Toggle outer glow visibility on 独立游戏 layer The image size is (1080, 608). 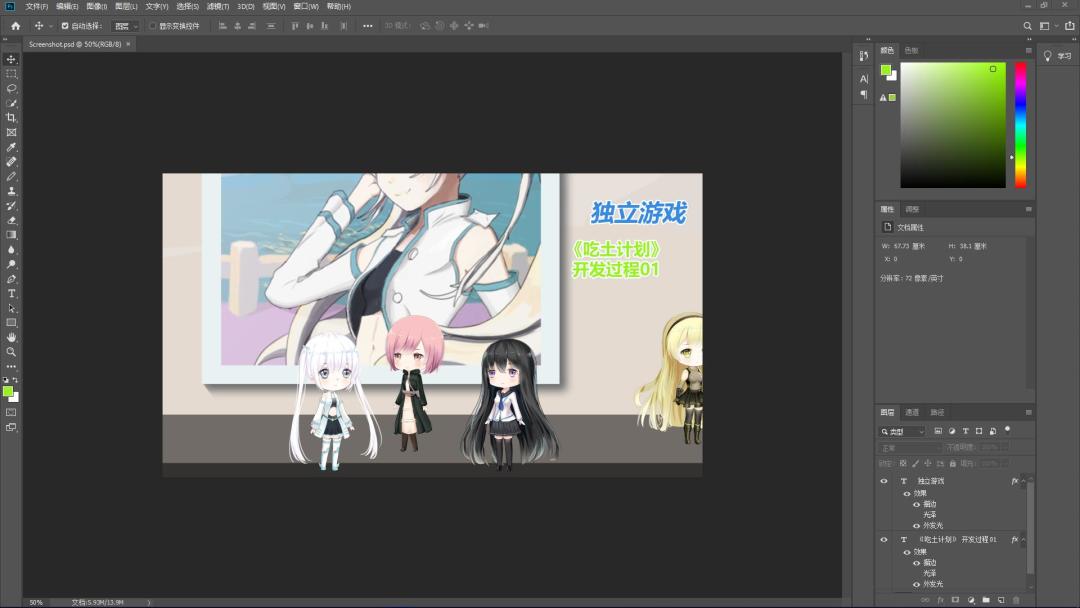click(x=916, y=526)
